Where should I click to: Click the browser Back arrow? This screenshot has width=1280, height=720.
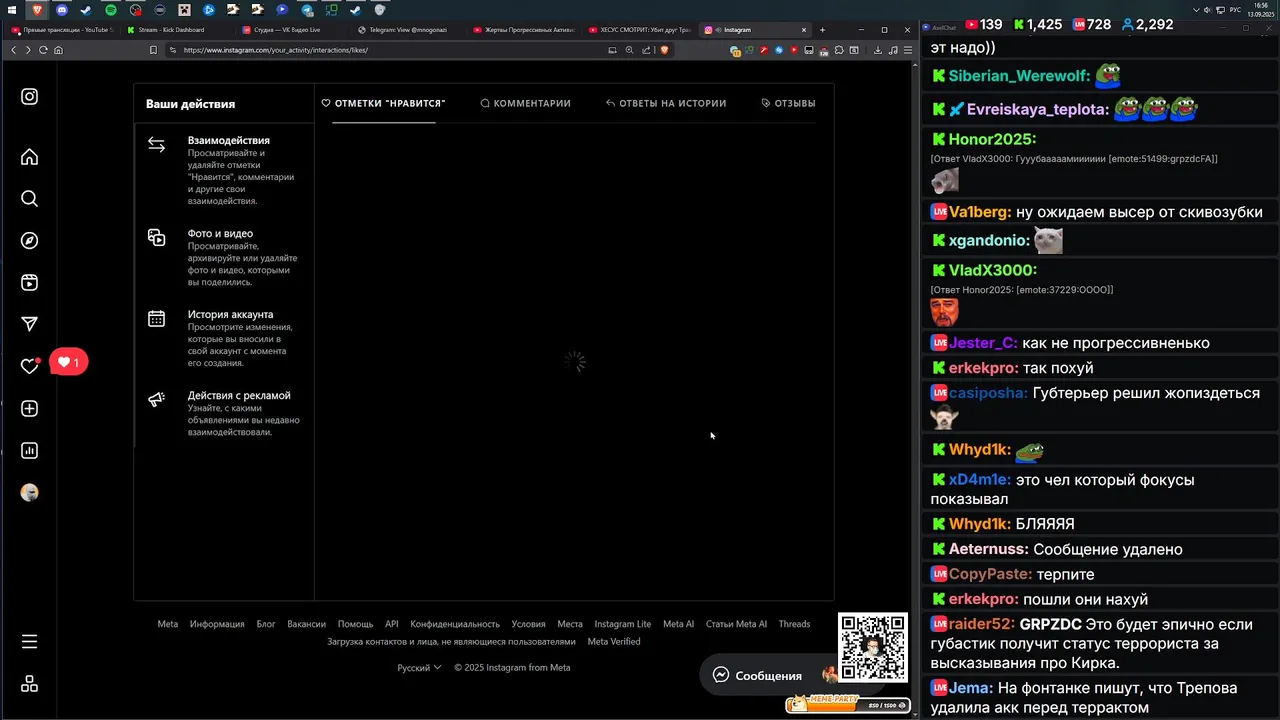click(x=13, y=50)
